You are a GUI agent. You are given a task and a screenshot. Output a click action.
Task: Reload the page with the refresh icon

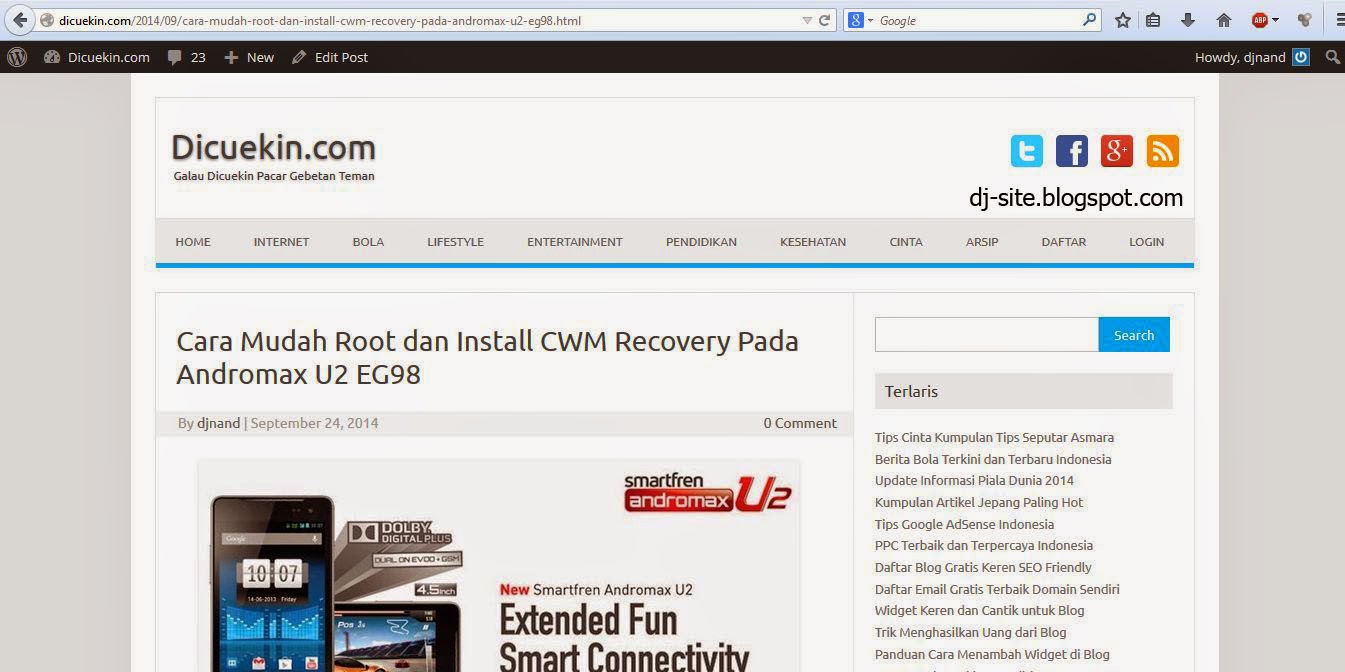[x=825, y=20]
